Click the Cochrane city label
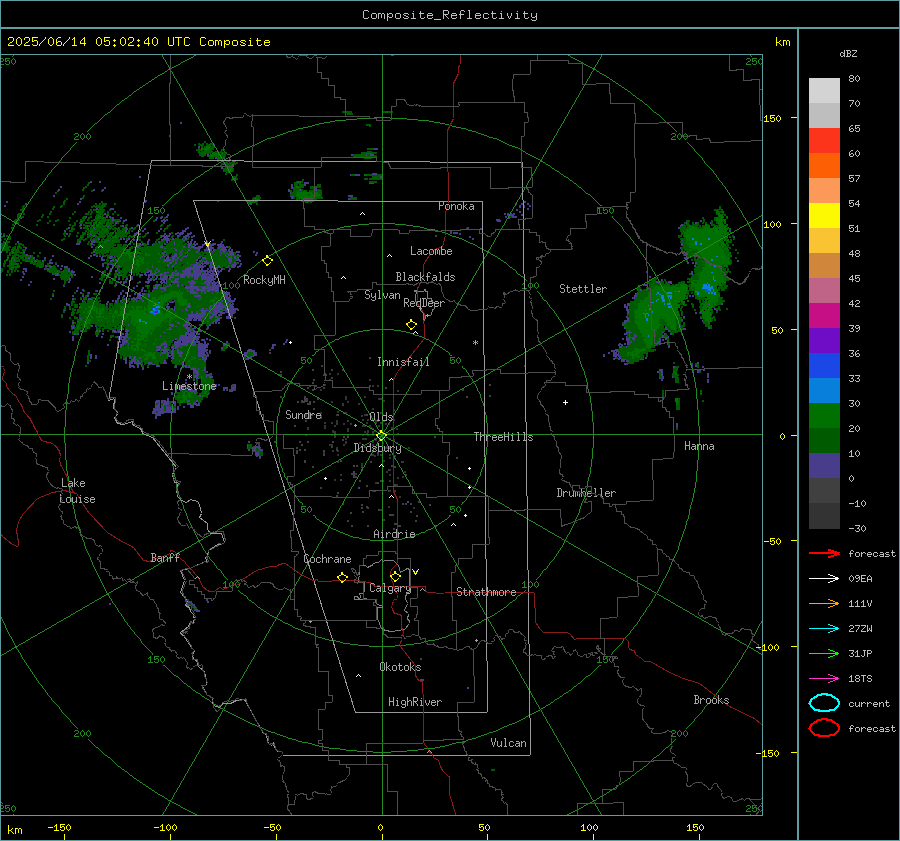This screenshot has width=900, height=841. coord(327,559)
